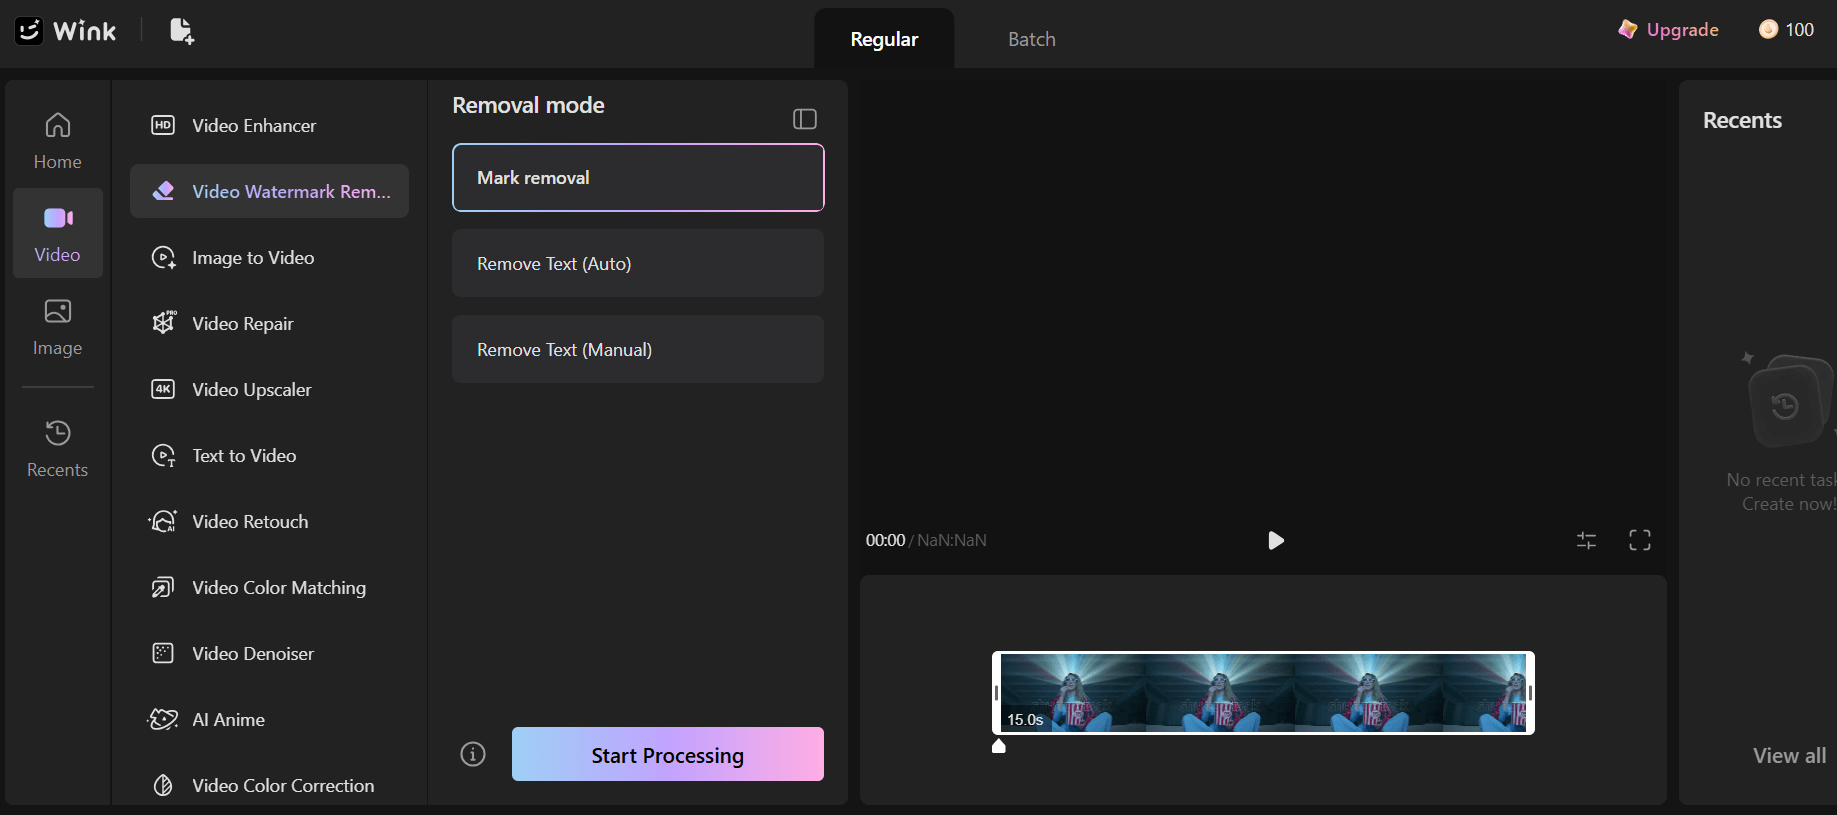The width and height of the screenshot is (1837, 815).
Task: Click the timeline playhead marker
Action: click(998, 746)
